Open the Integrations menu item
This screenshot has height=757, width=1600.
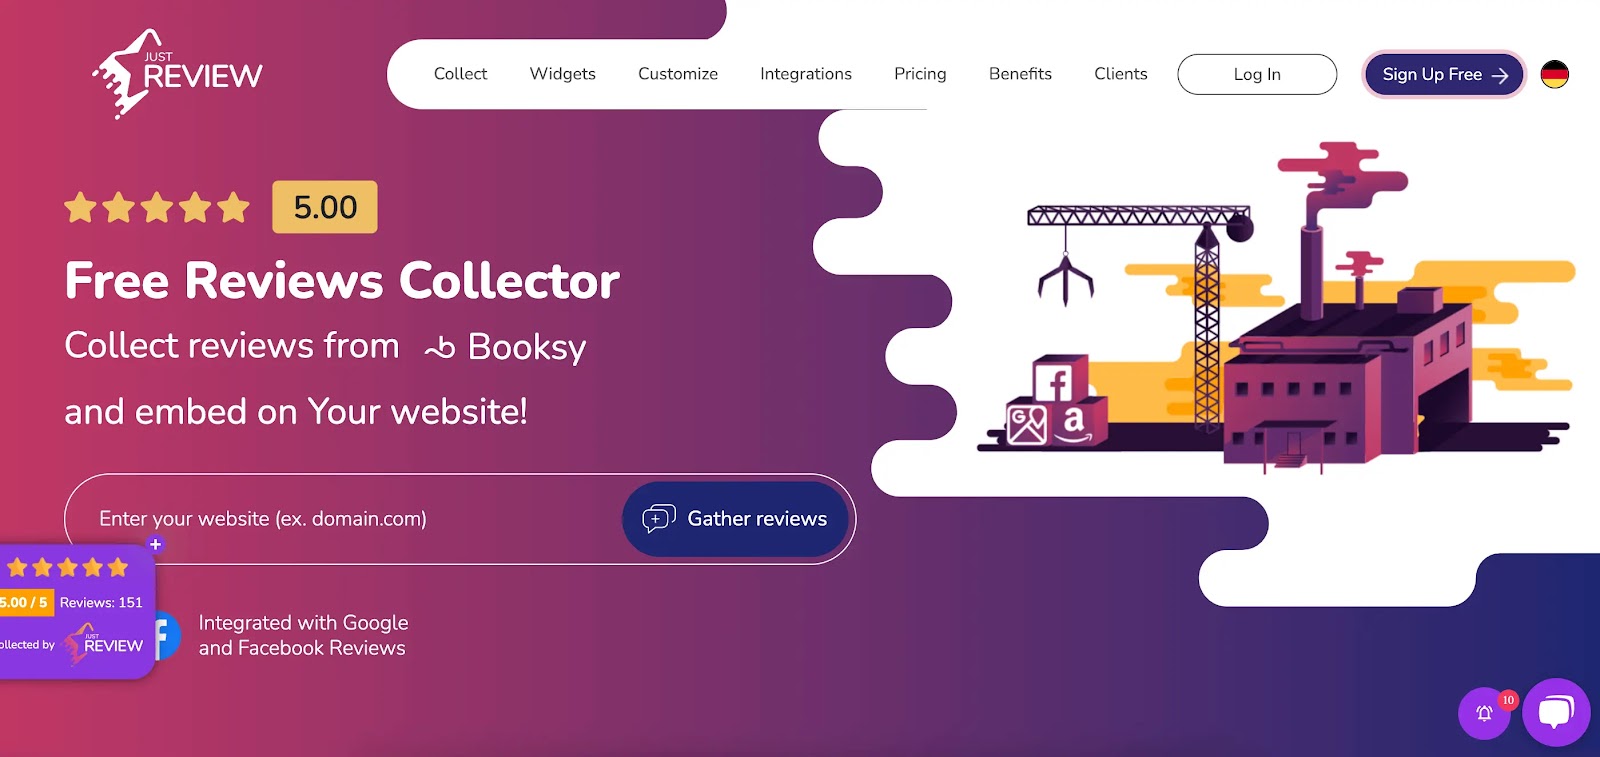(x=806, y=74)
